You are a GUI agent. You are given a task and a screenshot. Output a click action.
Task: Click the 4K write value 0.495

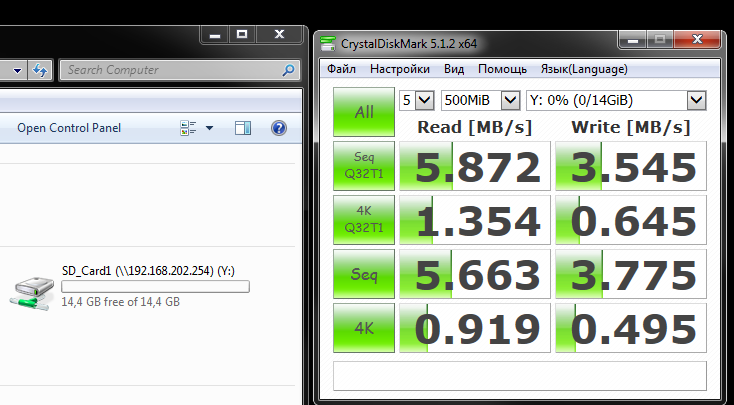(631, 328)
